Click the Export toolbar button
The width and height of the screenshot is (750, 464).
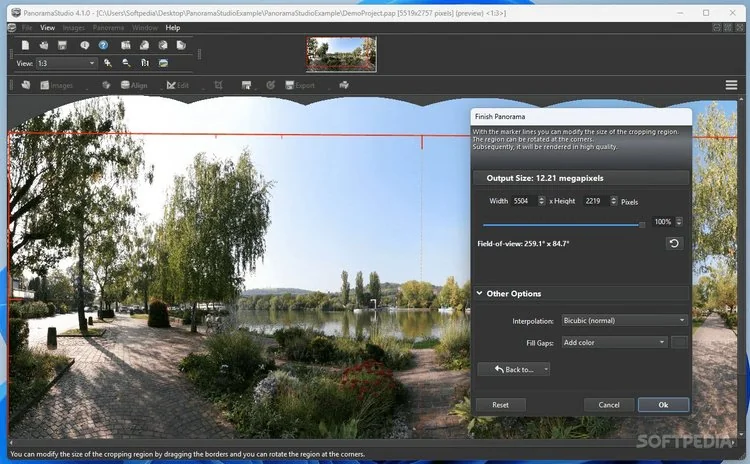pos(300,85)
